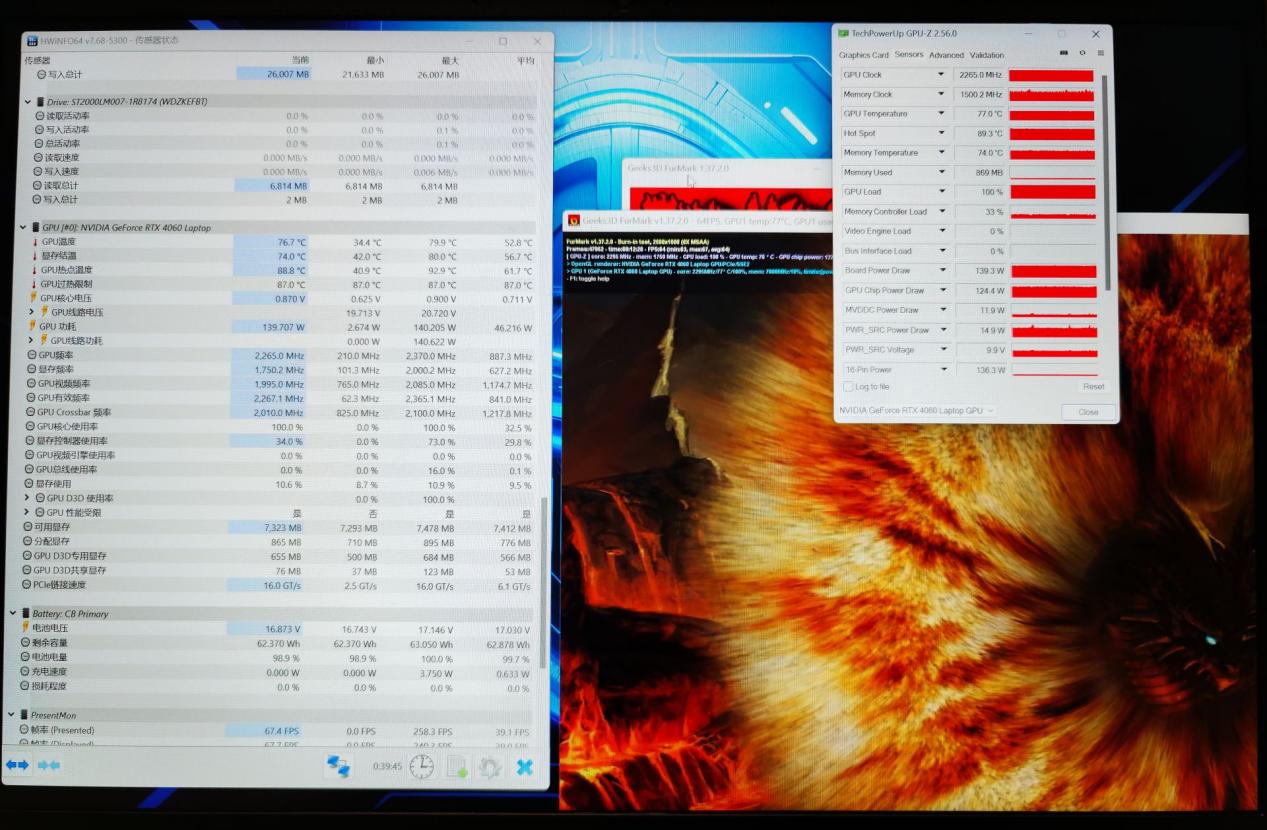
Task: Switch to the Advanced tab in GPU-Z
Action: pos(946,55)
